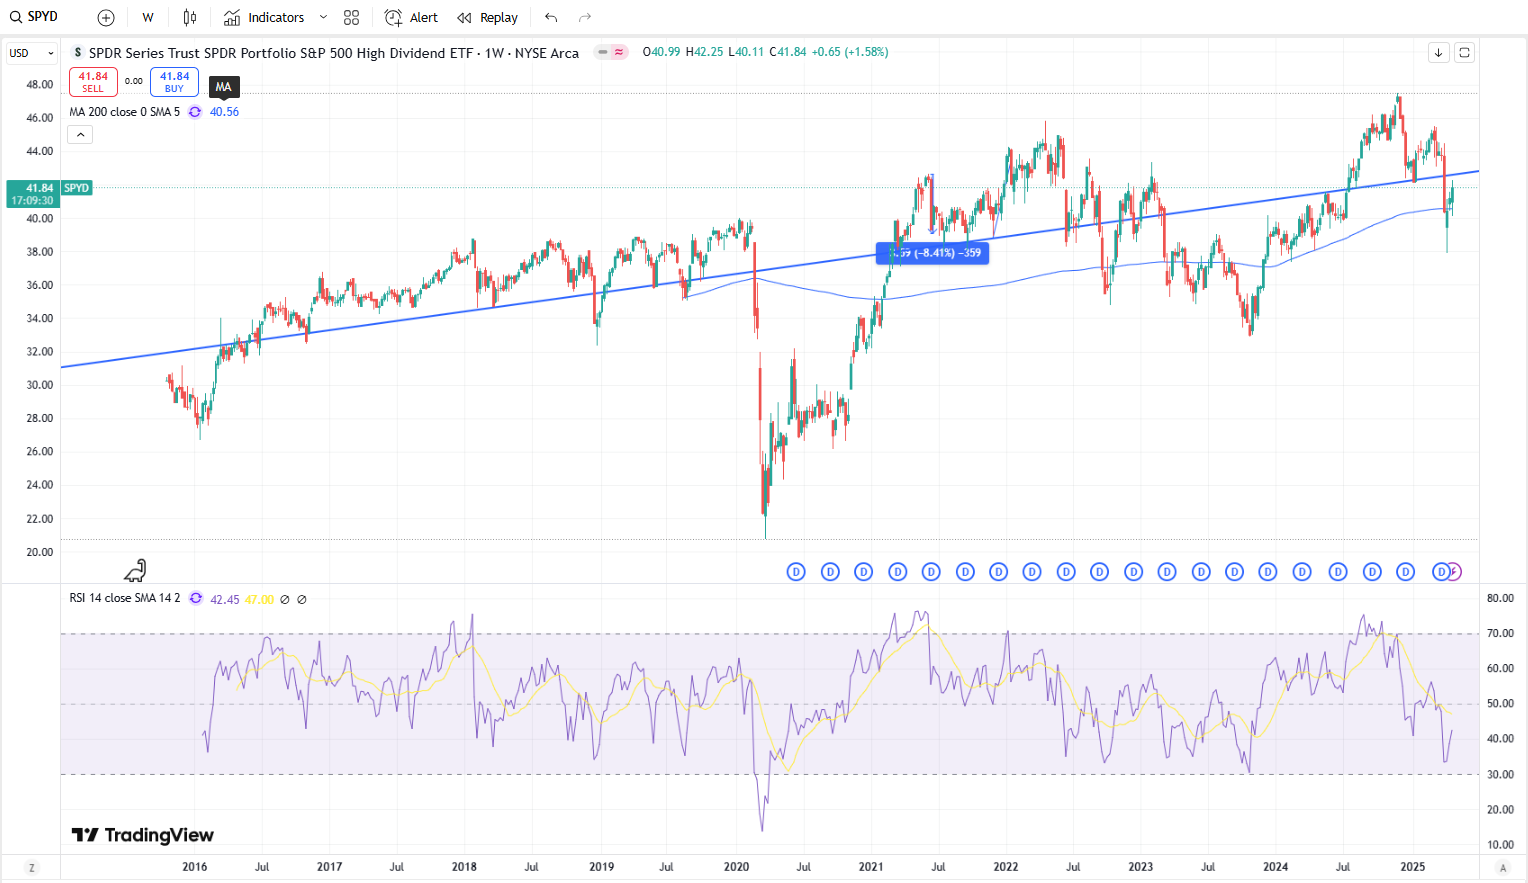Click the refresh icon next to RSI legend
This screenshot has width=1528, height=883.
(196, 599)
